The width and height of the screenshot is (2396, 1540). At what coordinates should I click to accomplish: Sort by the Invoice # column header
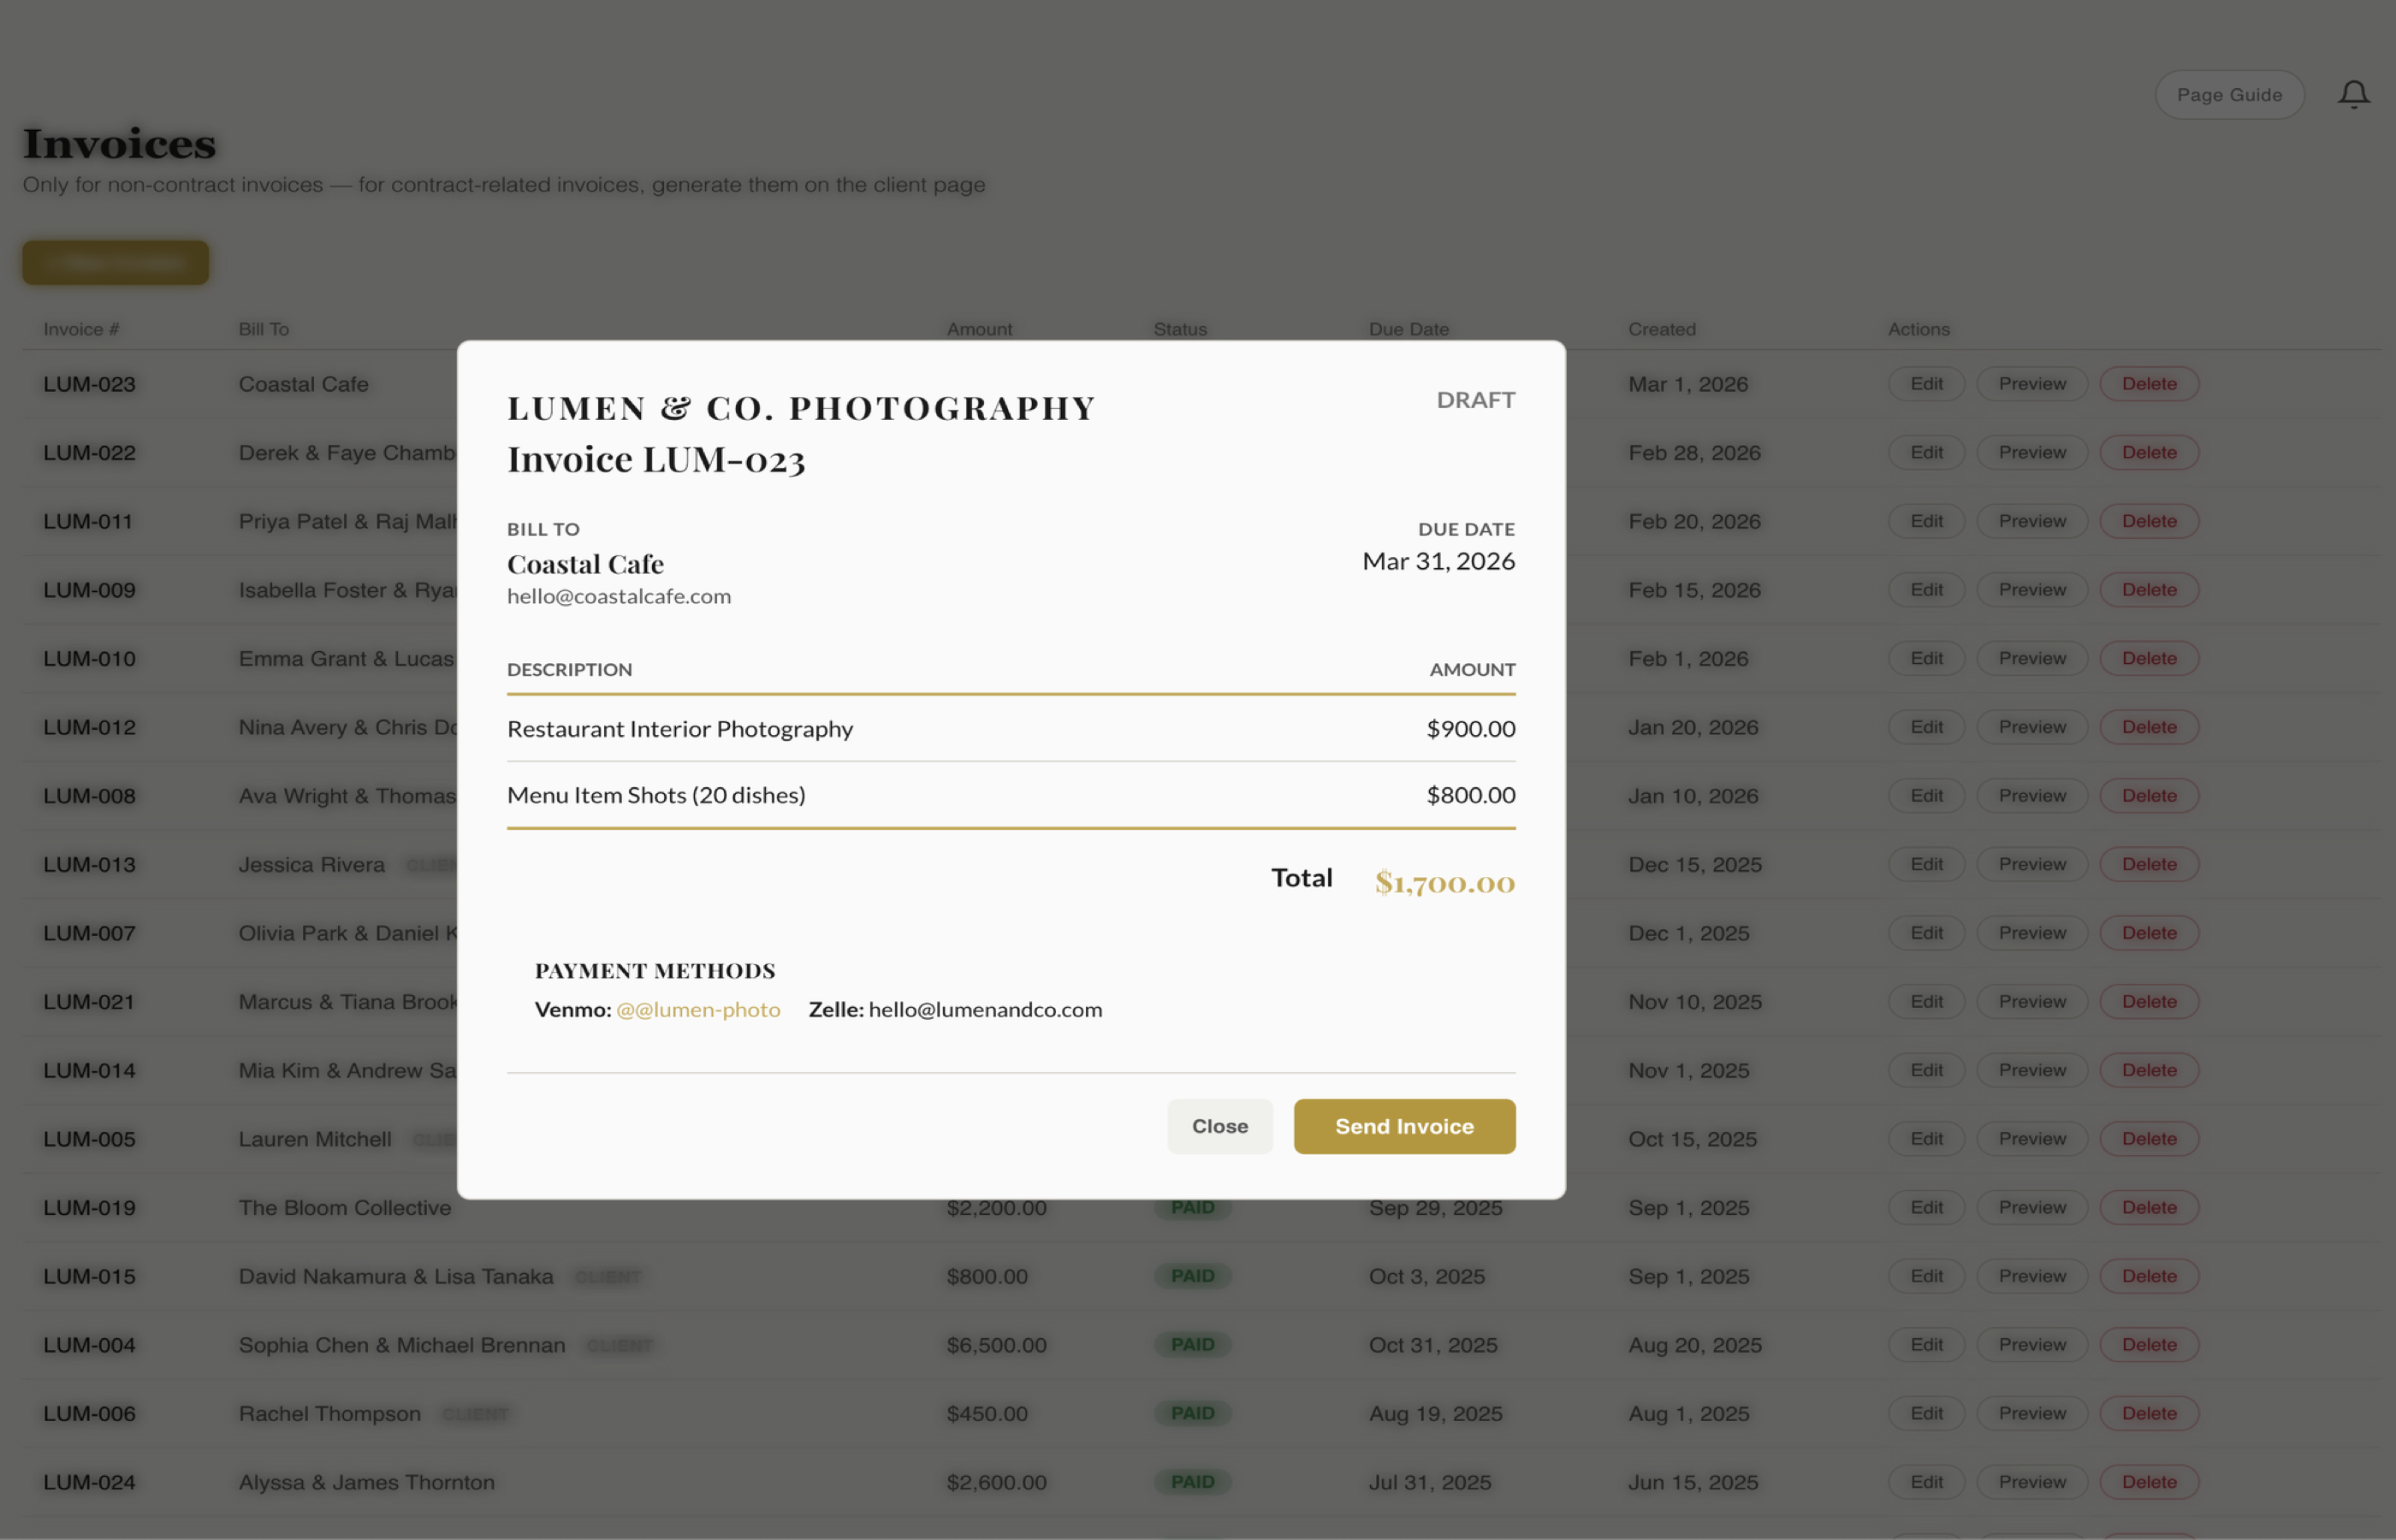coord(81,328)
